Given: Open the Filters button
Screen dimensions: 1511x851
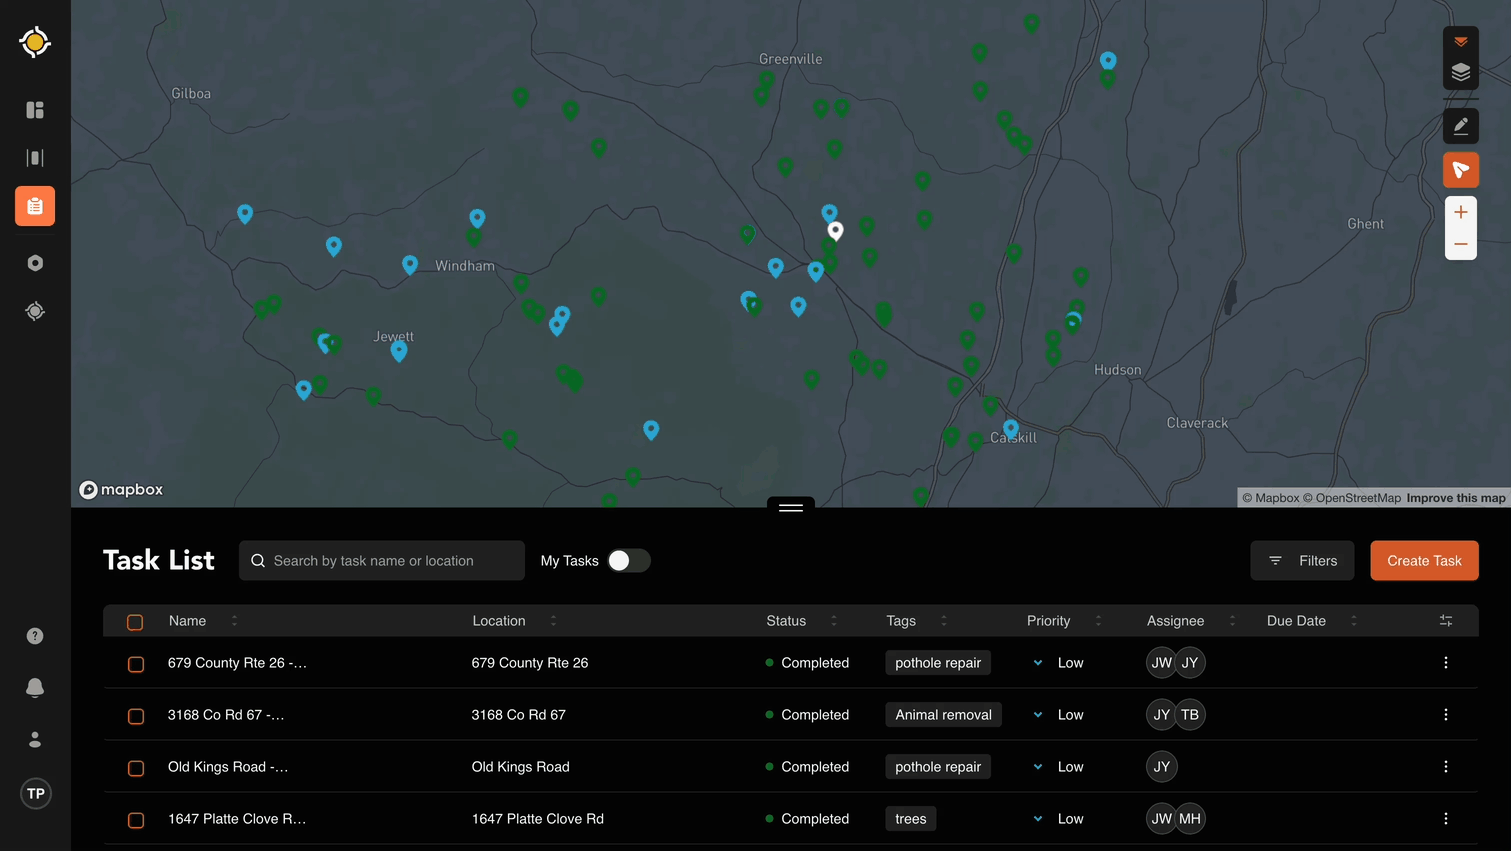Looking at the screenshot, I should point(1301,561).
